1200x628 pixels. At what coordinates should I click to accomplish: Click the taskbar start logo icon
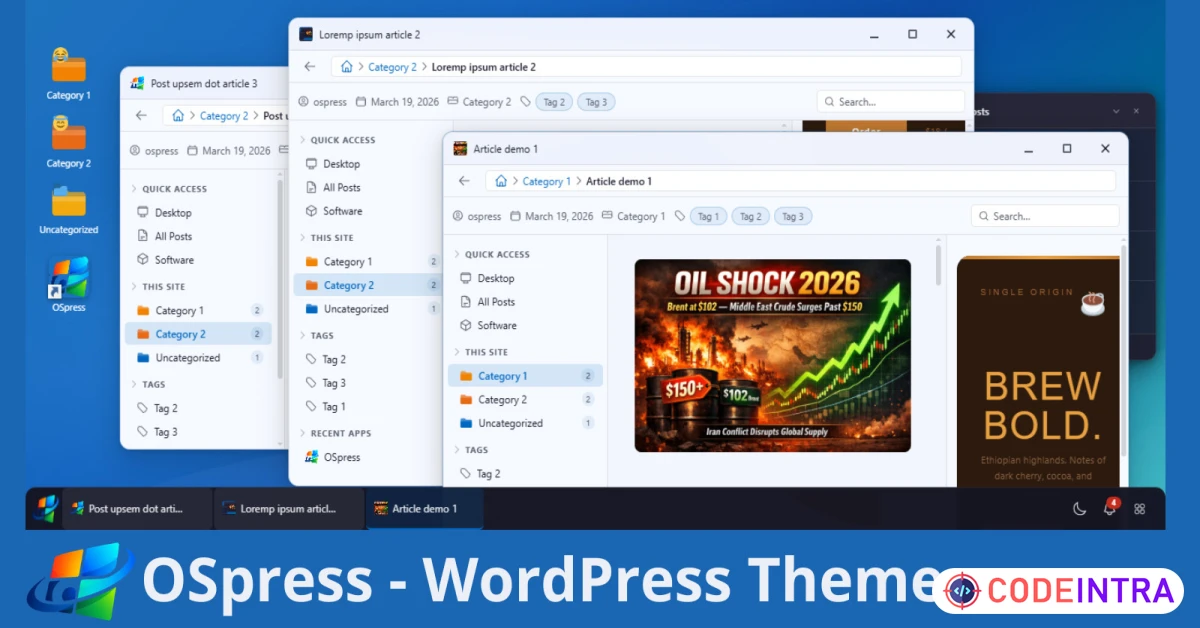click(46, 508)
